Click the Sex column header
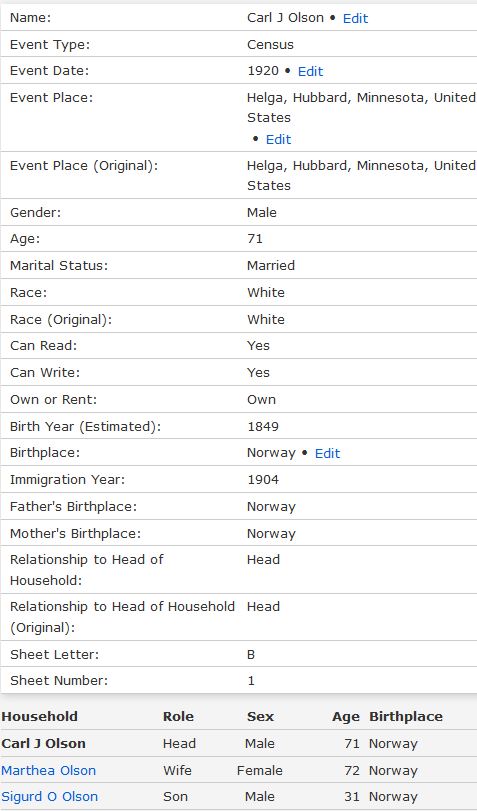The width and height of the screenshot is (477, 811). [260, 717]
